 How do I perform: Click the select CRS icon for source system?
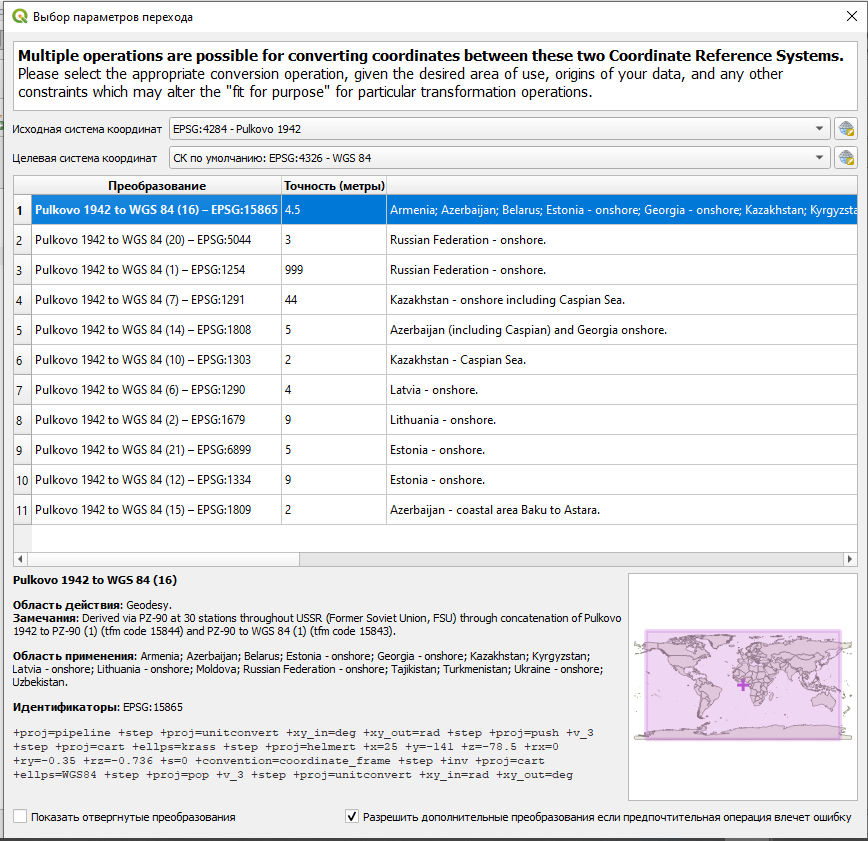[x=846, y=129]
